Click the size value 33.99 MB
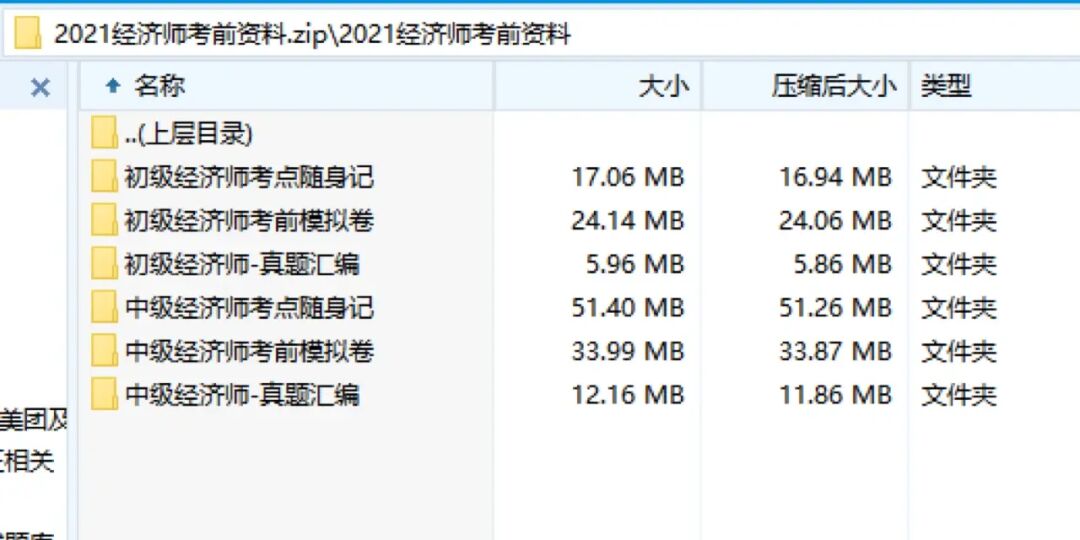1080x540 pixels. 627,352
